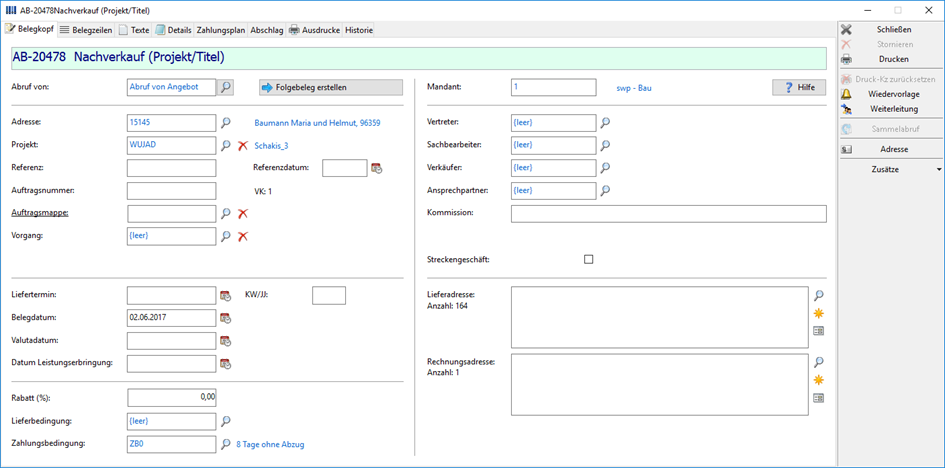Search Rechnungsadresse with magnifier icon
Screen dimensions: 945x468
(818, 362)
